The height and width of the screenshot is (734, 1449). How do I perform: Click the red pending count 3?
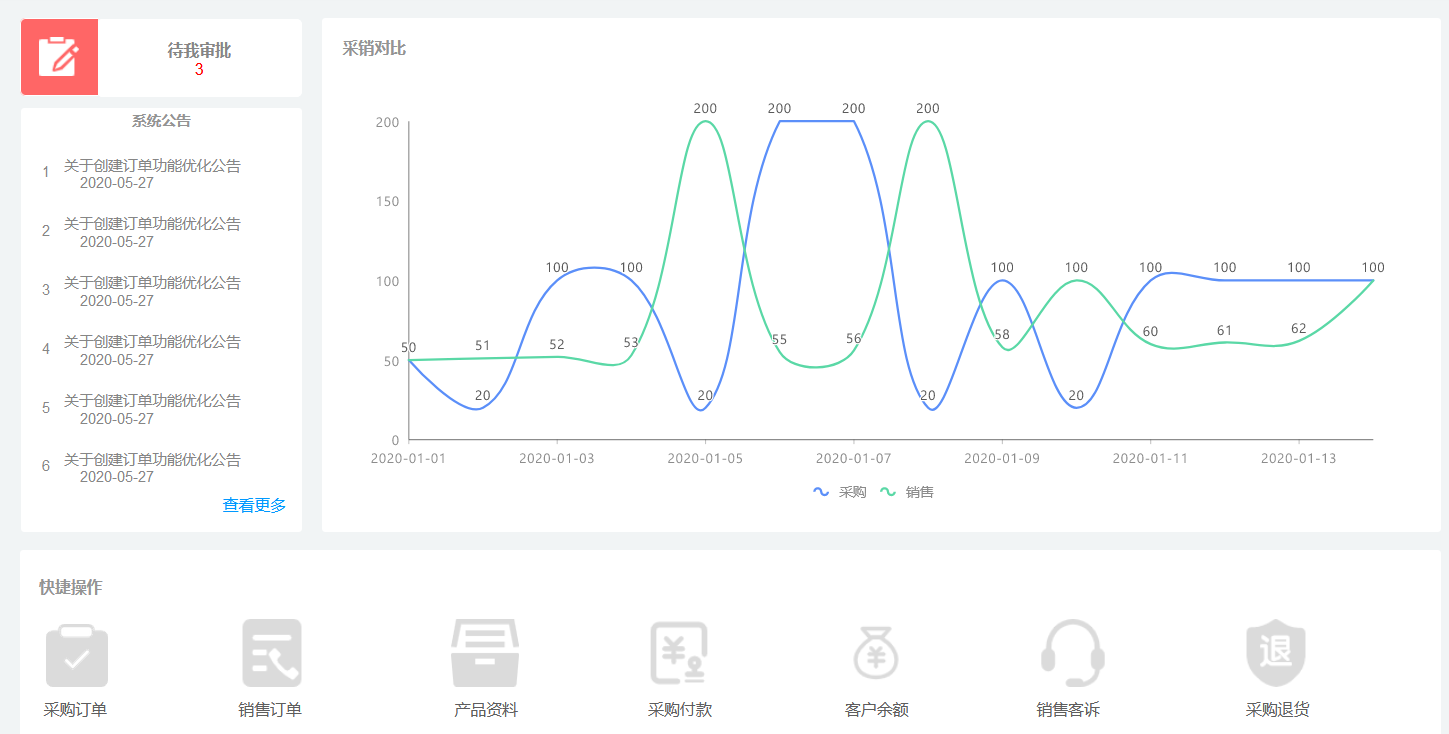coord(199,70)
